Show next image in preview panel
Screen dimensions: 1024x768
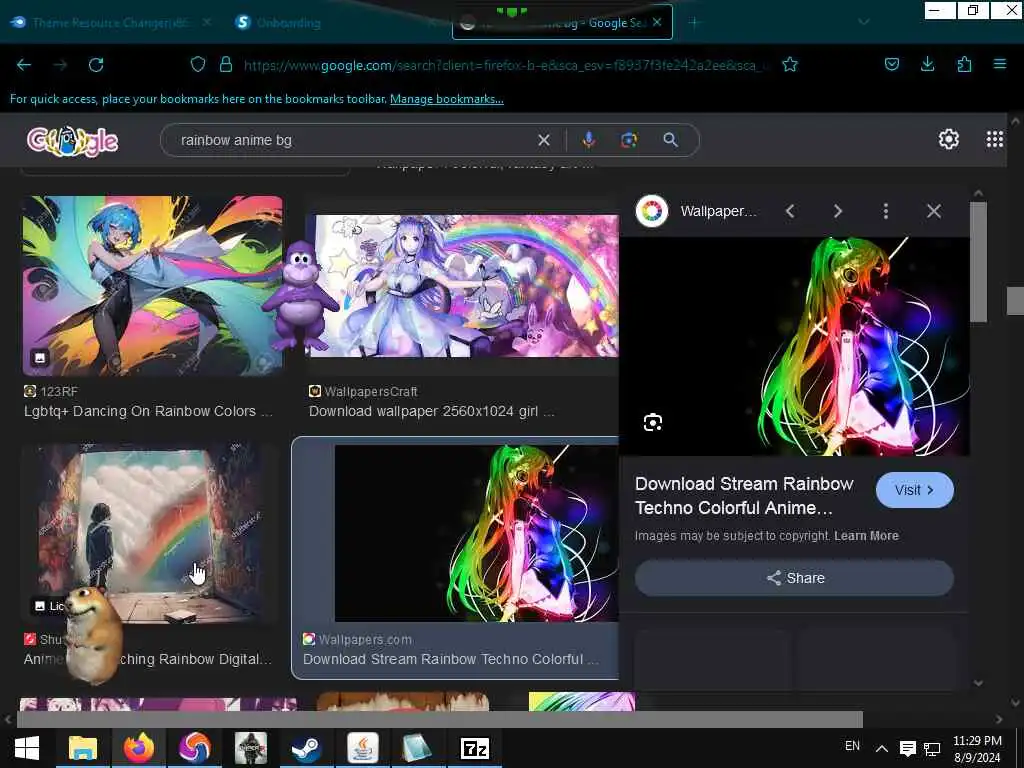838,211
